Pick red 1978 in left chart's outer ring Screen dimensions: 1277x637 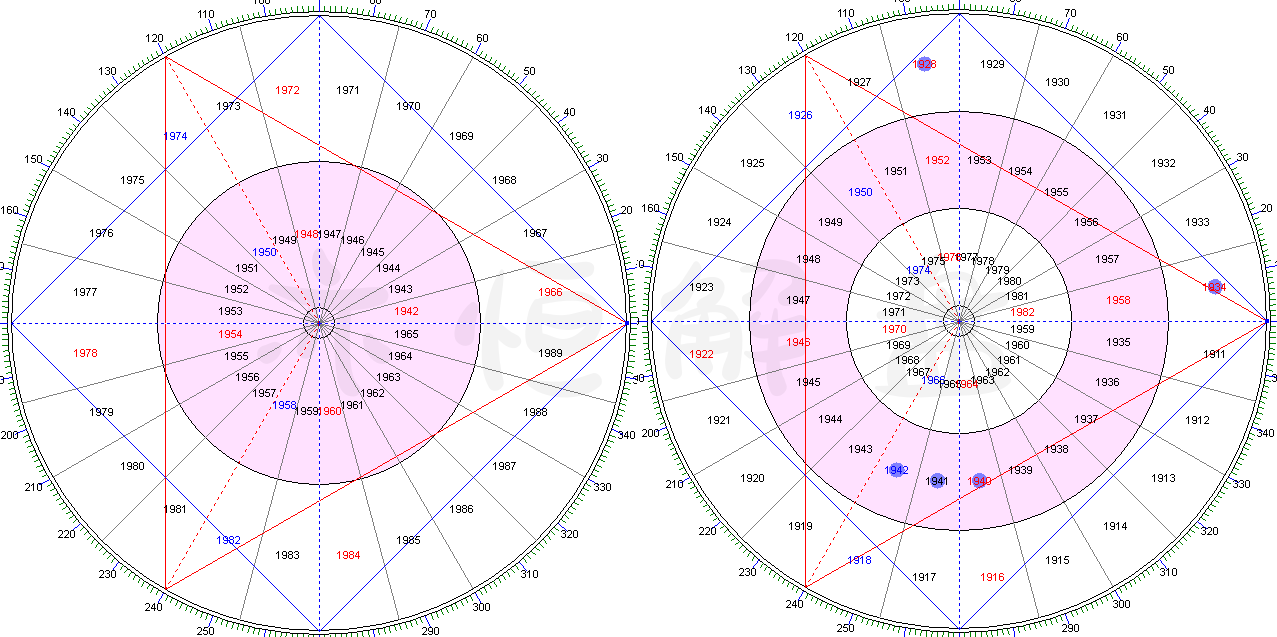(85, 353)
